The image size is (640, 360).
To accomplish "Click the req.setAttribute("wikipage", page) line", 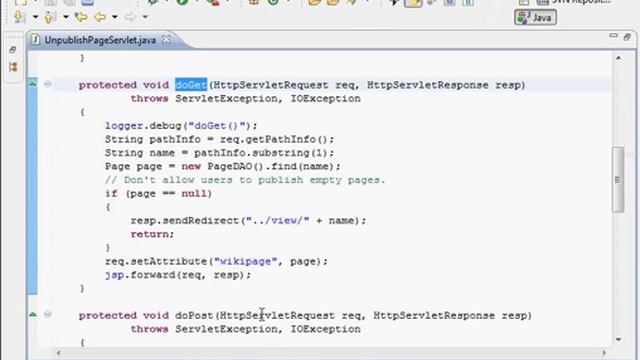I will click(x=216, y=261).
